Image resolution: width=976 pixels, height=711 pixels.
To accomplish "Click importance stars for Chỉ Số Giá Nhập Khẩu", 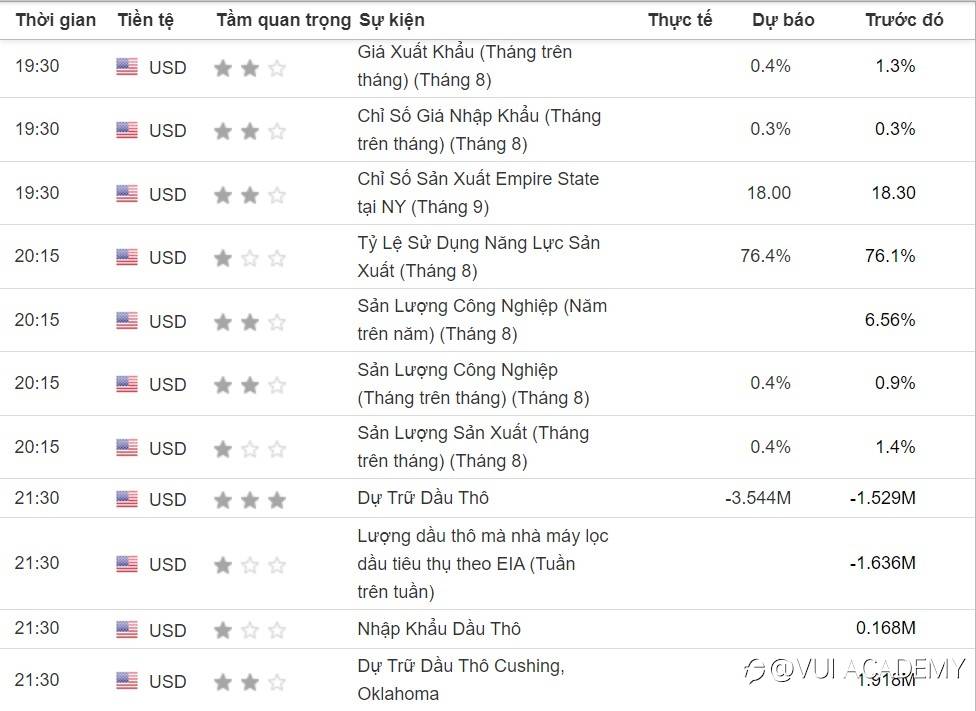I will coord(250,131).
